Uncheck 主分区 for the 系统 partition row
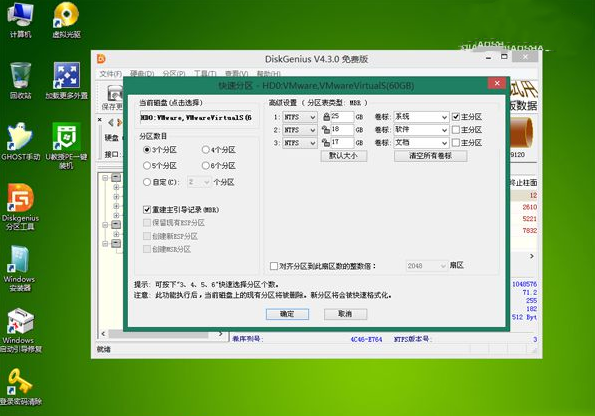This screenshot has height=416, width=595. pyautogui.click(x=456, y=117)
